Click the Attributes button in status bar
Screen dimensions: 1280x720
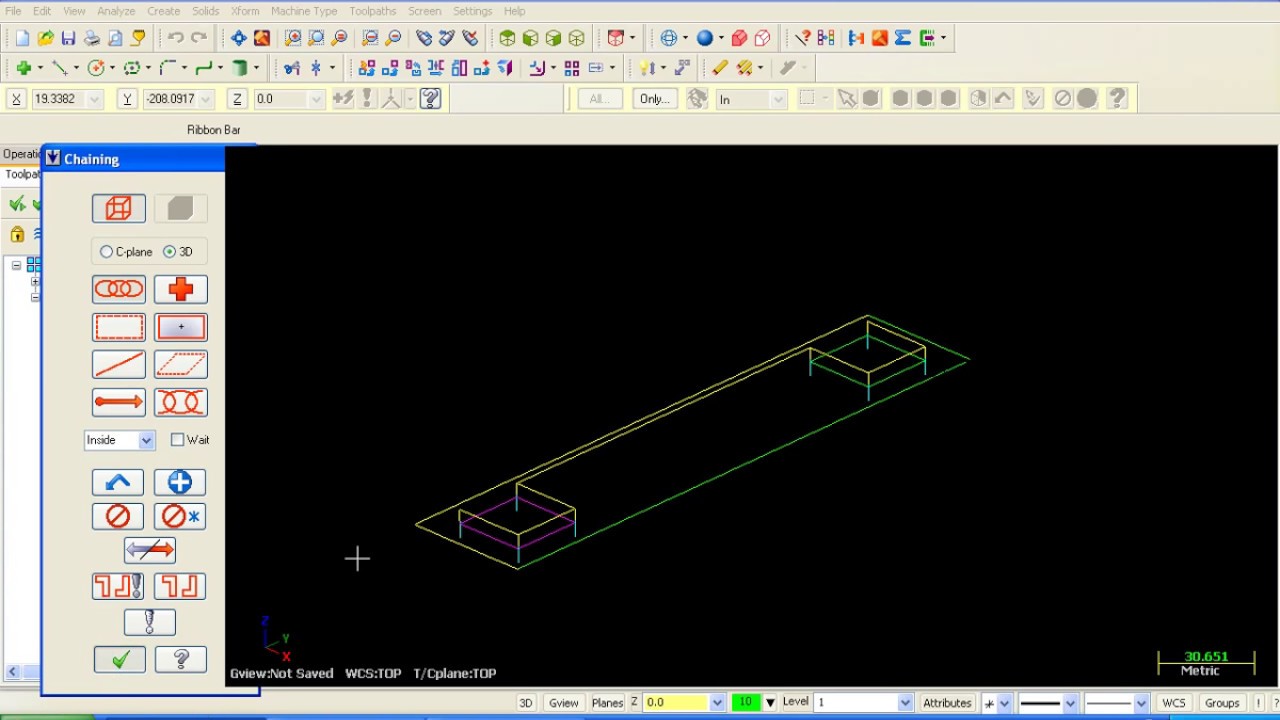tap(947, 703)
